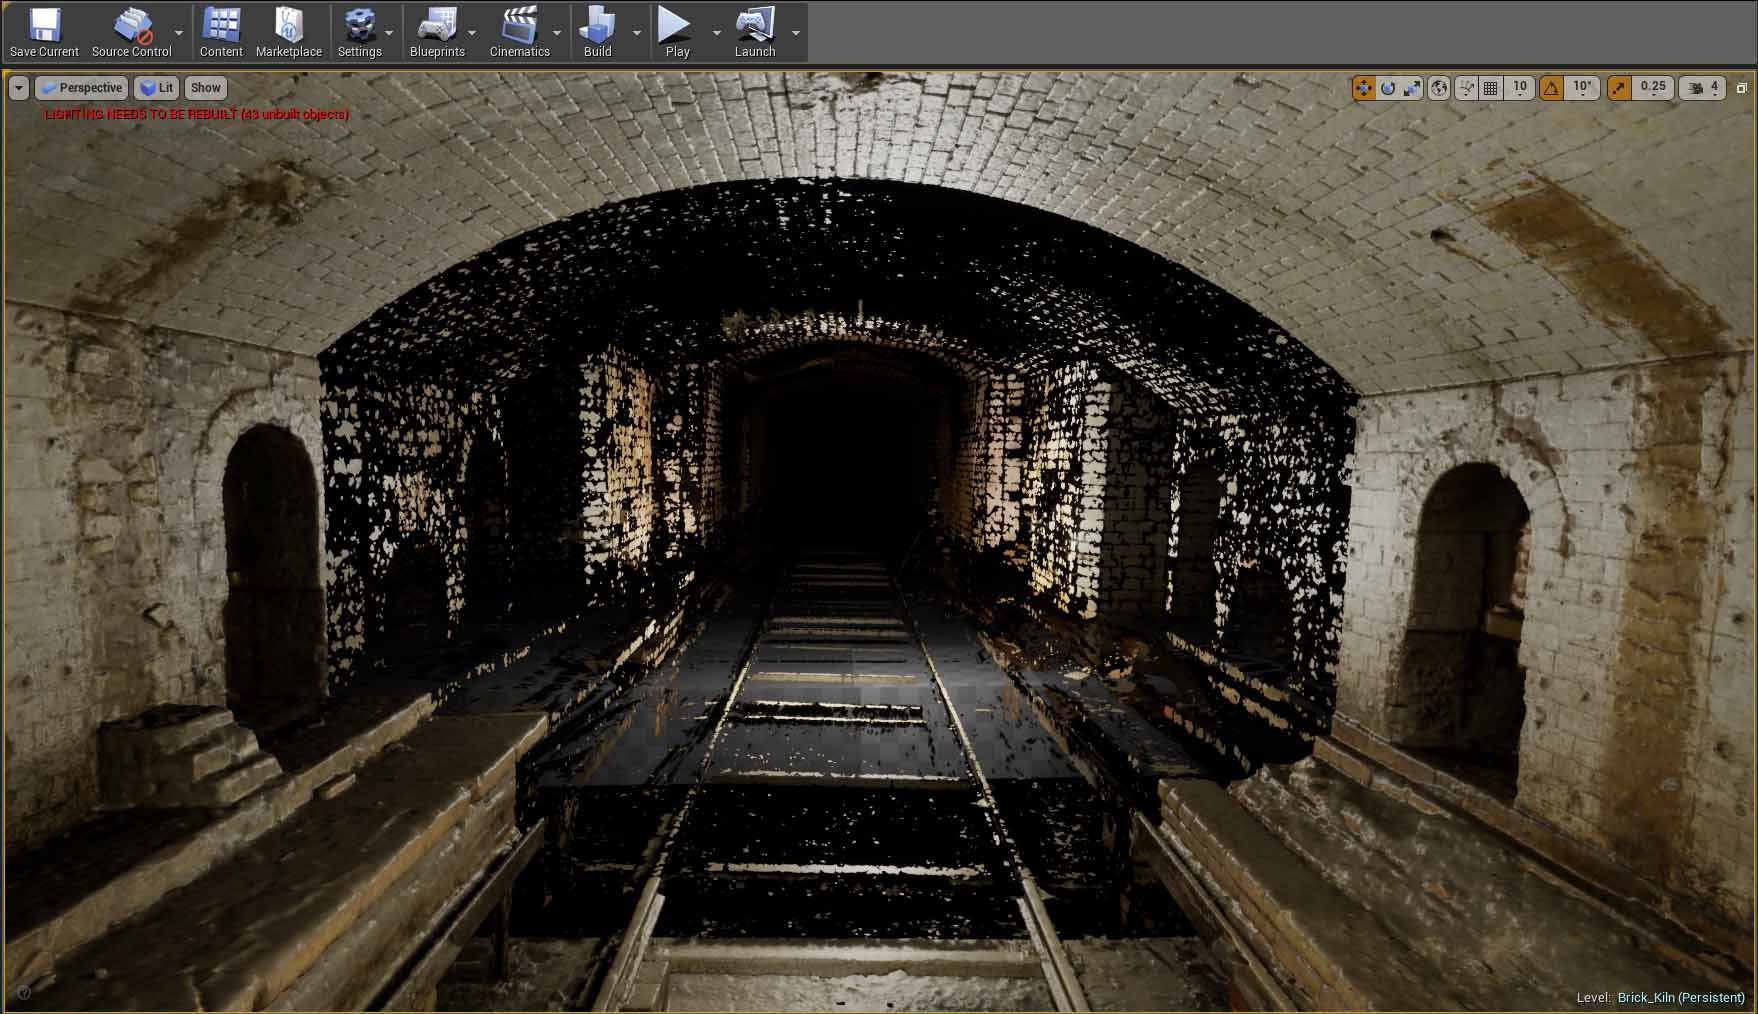Select the rotate gizmo mode
Viewport: 1758px width, 1014px height.
point(1388,88)
